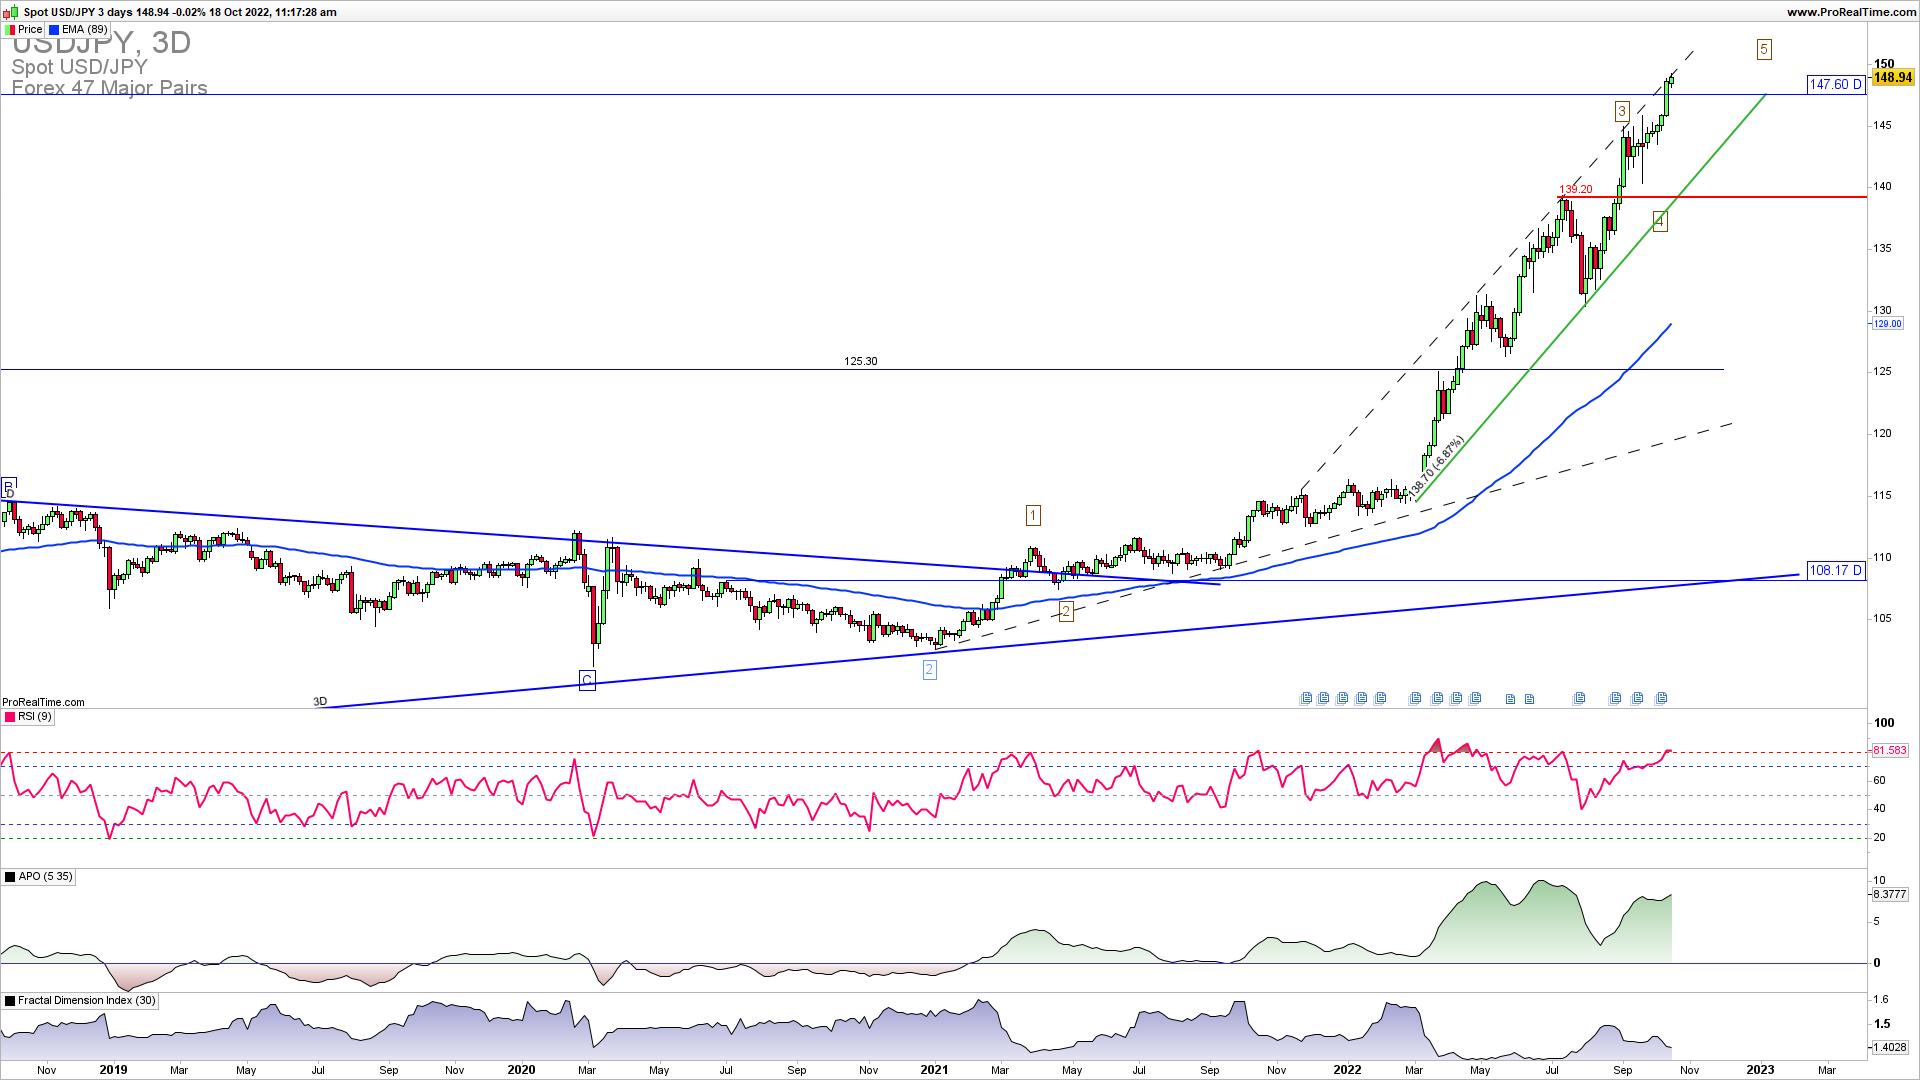Image resolution: width=1920 pixels, height=1080 pixels.
Task: Select the boxed wave label 5
Action: [x=1764, y=49]
